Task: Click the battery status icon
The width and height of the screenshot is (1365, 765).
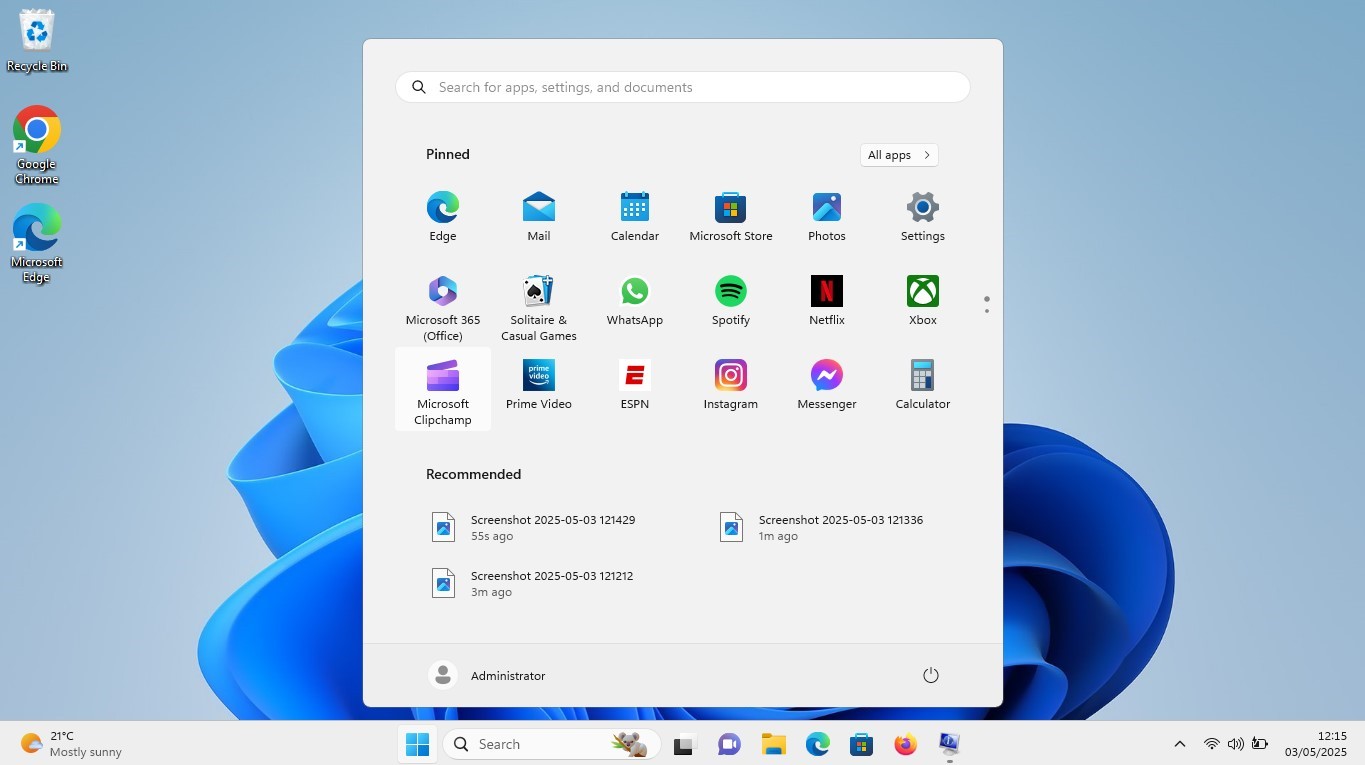Action: [1260, 744]
